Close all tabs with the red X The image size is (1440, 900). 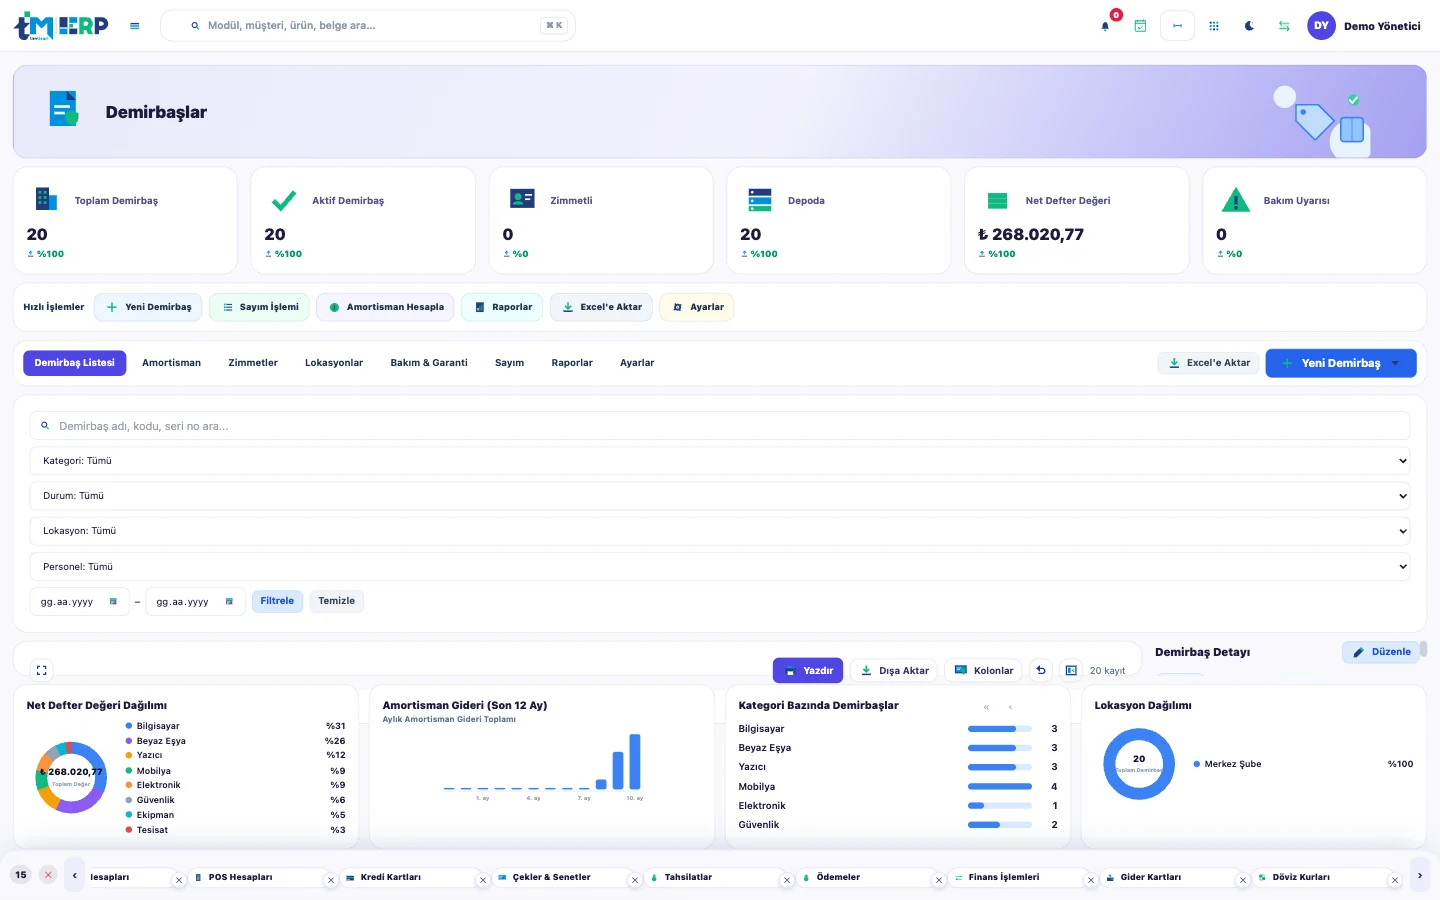[x=48, y=875]
